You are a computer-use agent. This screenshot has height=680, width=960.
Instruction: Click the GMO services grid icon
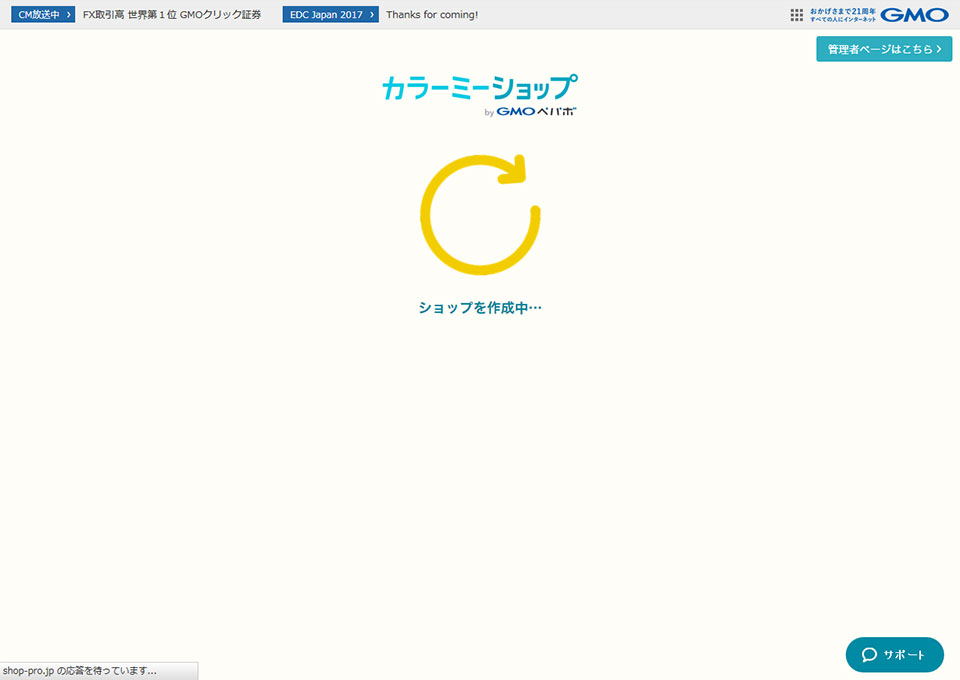pos(796,14)
